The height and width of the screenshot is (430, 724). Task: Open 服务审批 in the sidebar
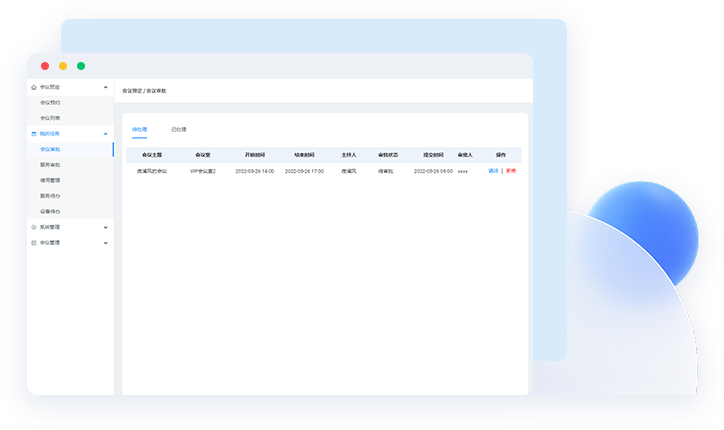pos(50,165)
